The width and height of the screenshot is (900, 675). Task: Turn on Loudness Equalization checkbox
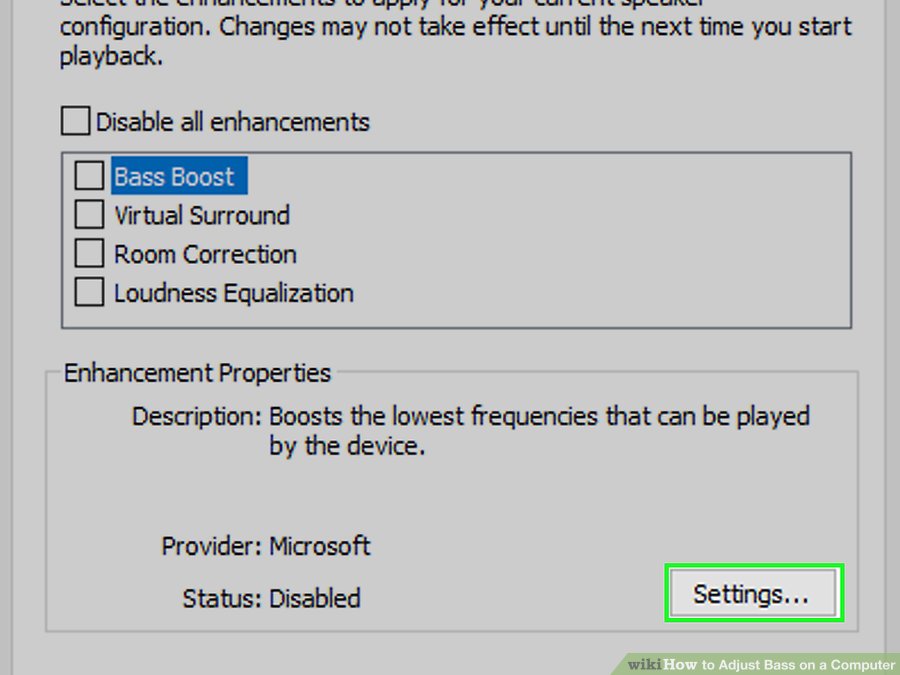coord(89,292)
